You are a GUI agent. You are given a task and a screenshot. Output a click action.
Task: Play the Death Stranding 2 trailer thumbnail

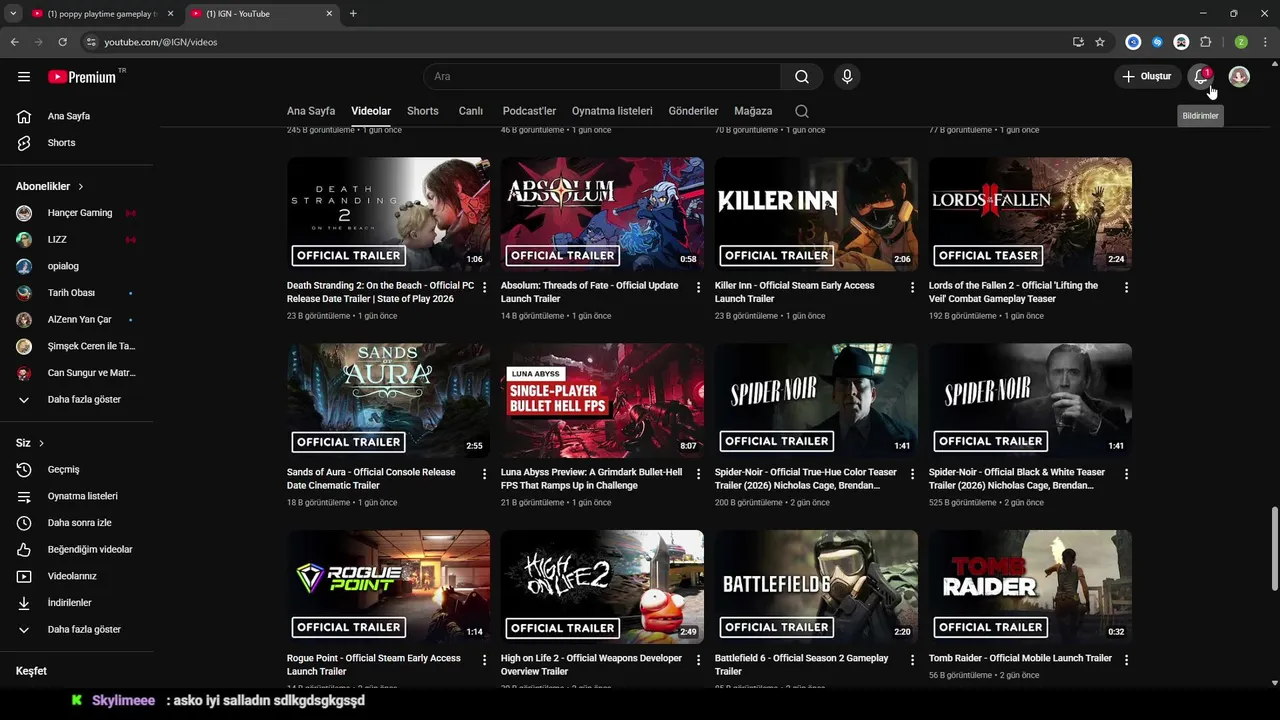point(388,214)
